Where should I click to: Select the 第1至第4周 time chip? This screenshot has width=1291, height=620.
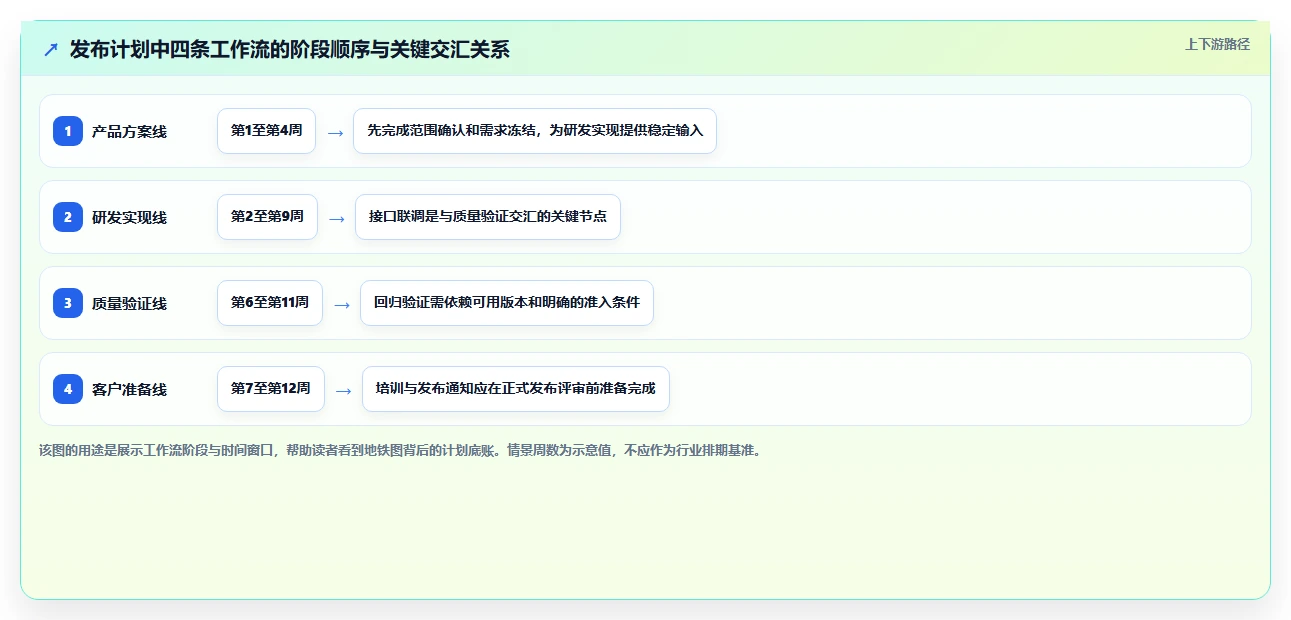[x=266, y=131]
